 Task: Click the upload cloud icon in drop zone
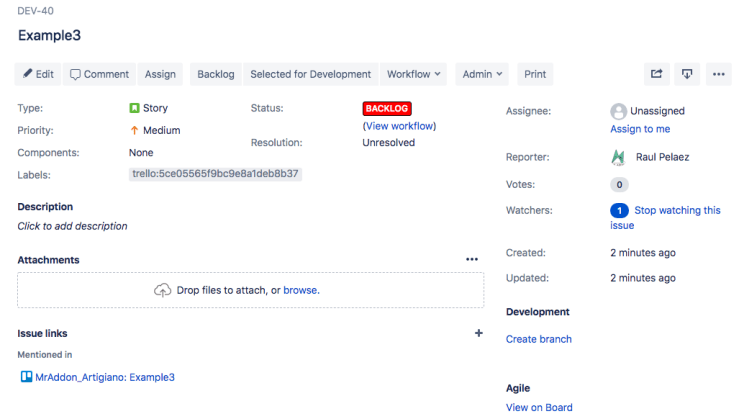point(162,290)
